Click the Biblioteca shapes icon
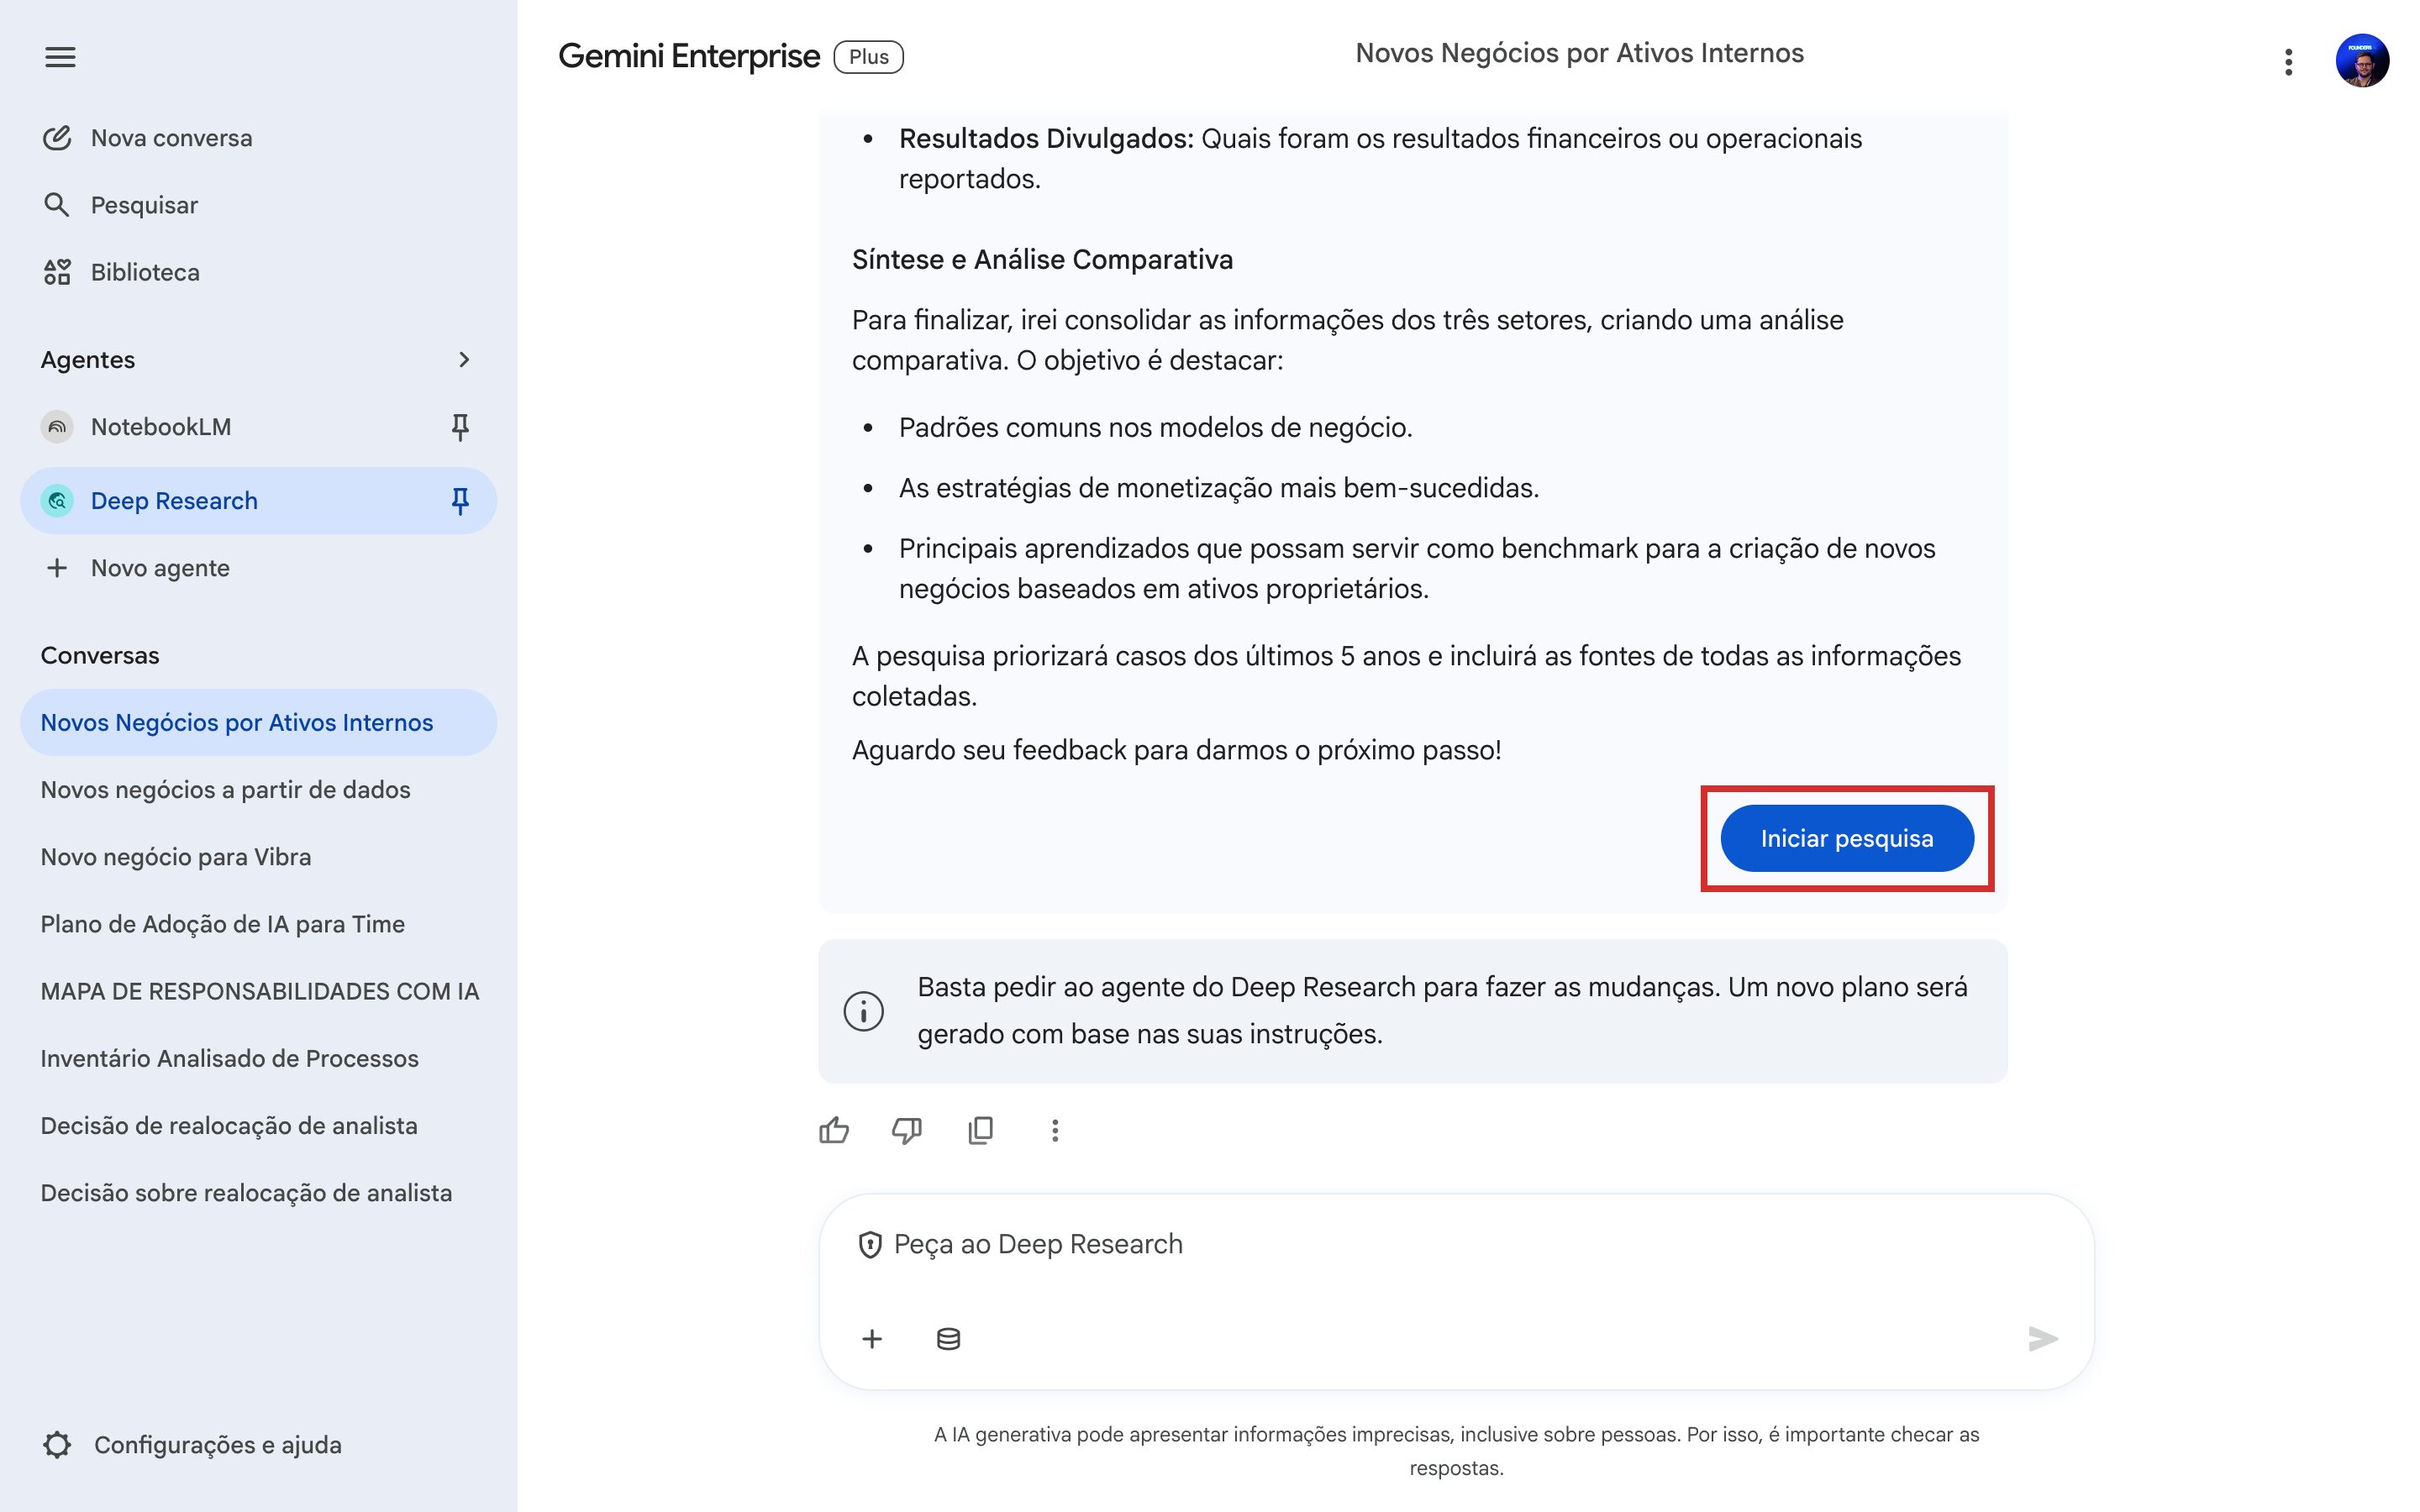Screen dimensions: 2420x1512 (x=57, y=272)
